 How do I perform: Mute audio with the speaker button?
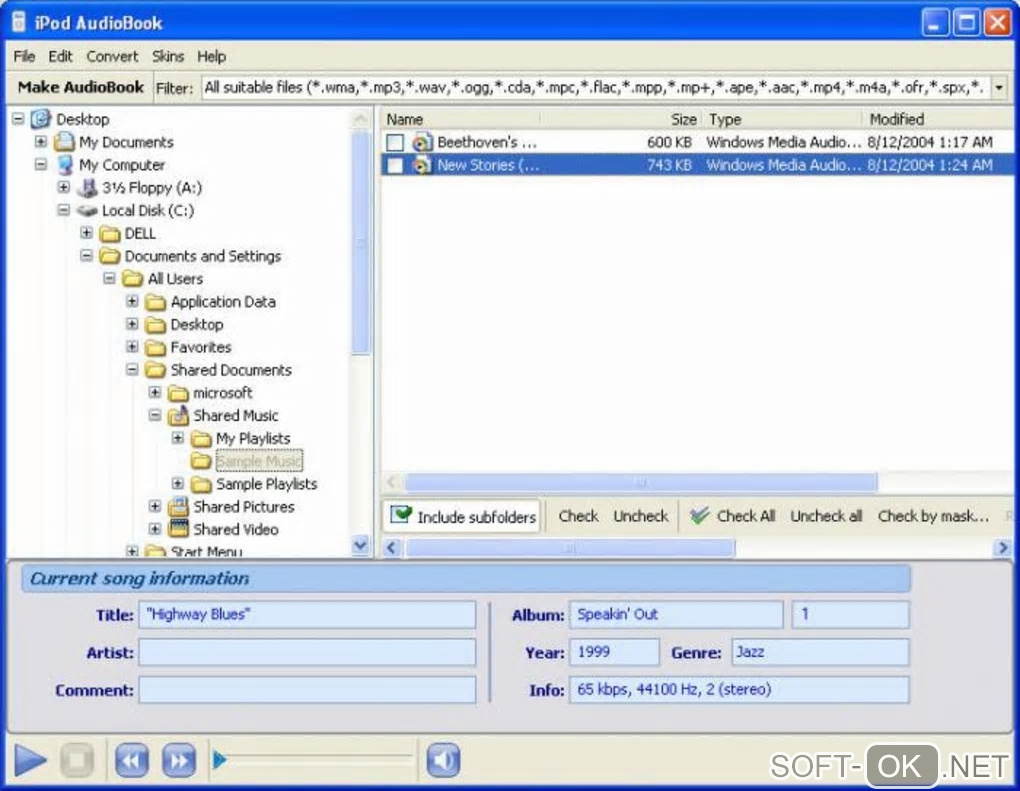point(444,760)
